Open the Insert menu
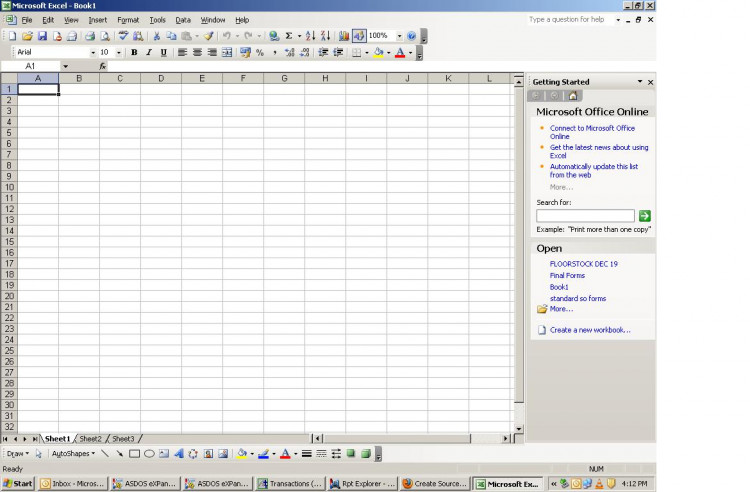This screenshot has width=750, height=492. [x=98, y=20]
